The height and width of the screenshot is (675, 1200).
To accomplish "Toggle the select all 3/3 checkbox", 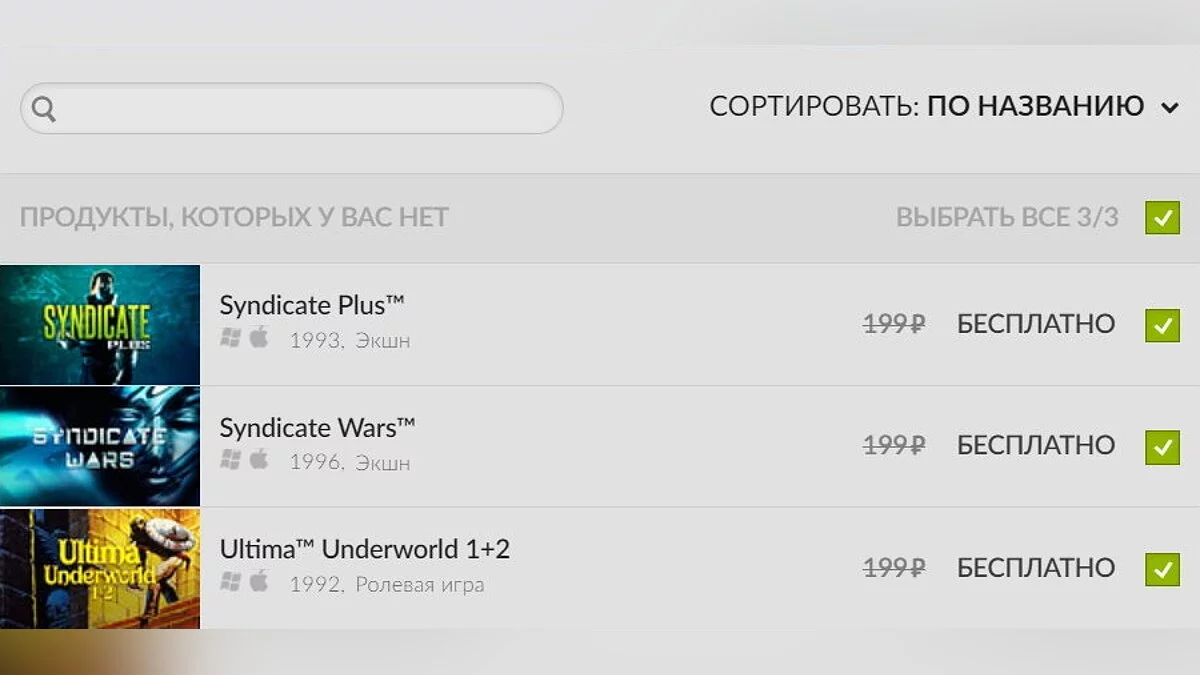I will [1162, 217].
